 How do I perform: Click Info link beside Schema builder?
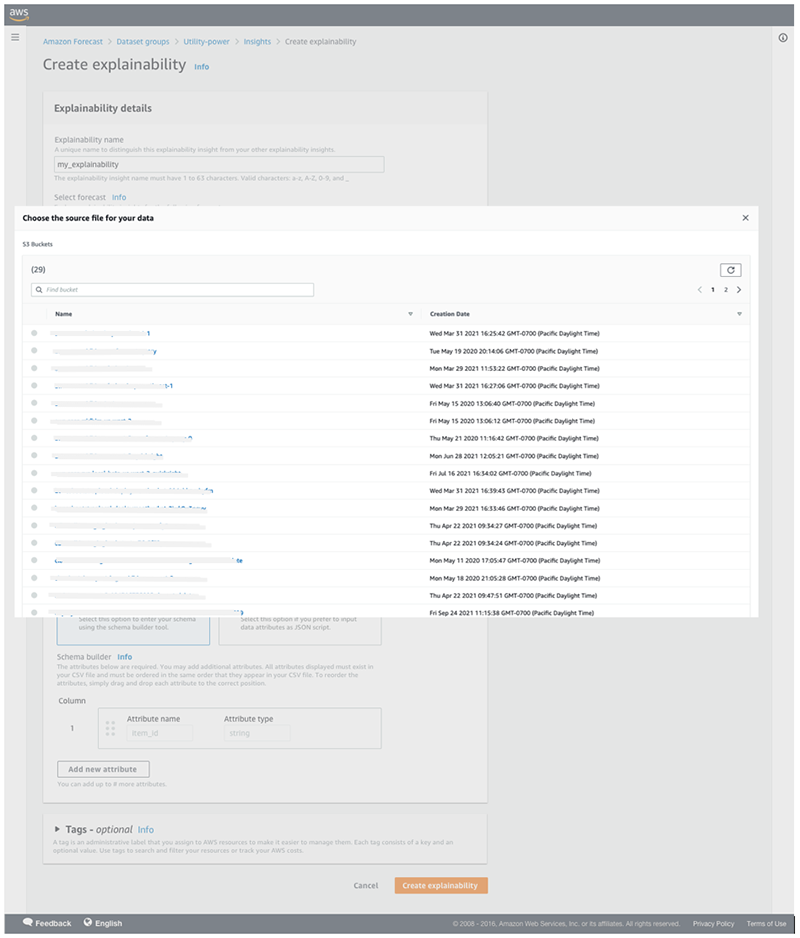[124, 657]
